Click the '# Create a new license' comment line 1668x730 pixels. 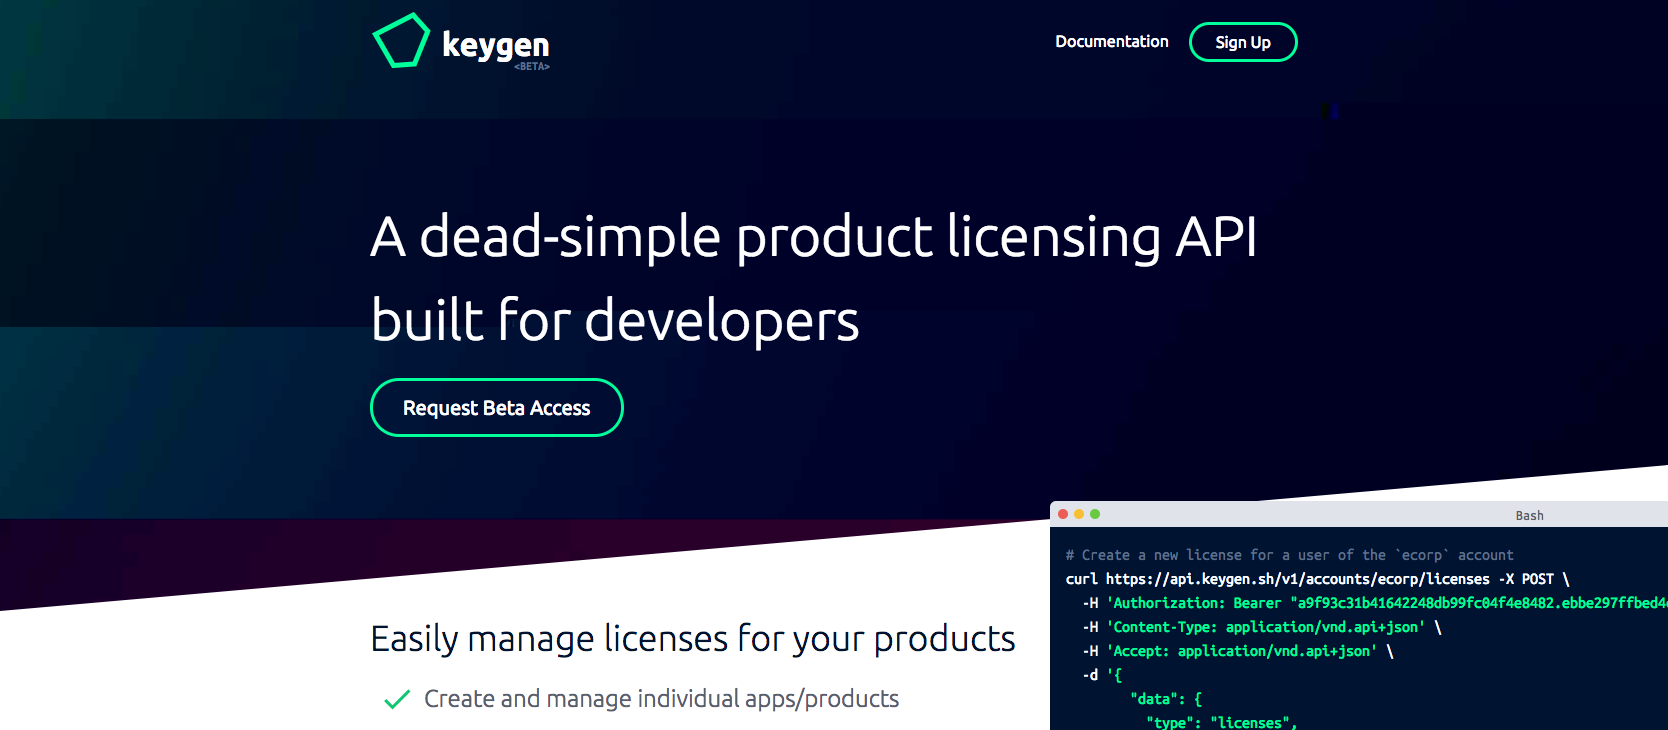click(x=1290, y=555)
